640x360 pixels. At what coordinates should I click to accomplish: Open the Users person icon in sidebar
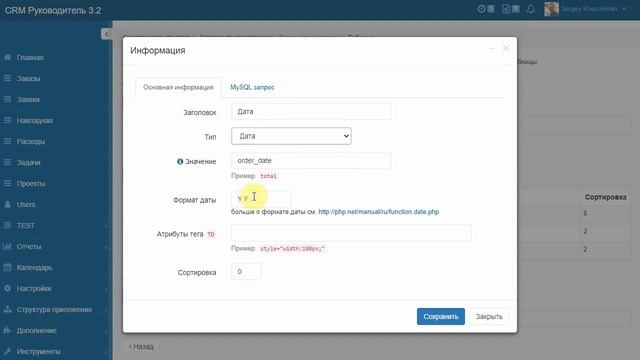coord(7,204)
